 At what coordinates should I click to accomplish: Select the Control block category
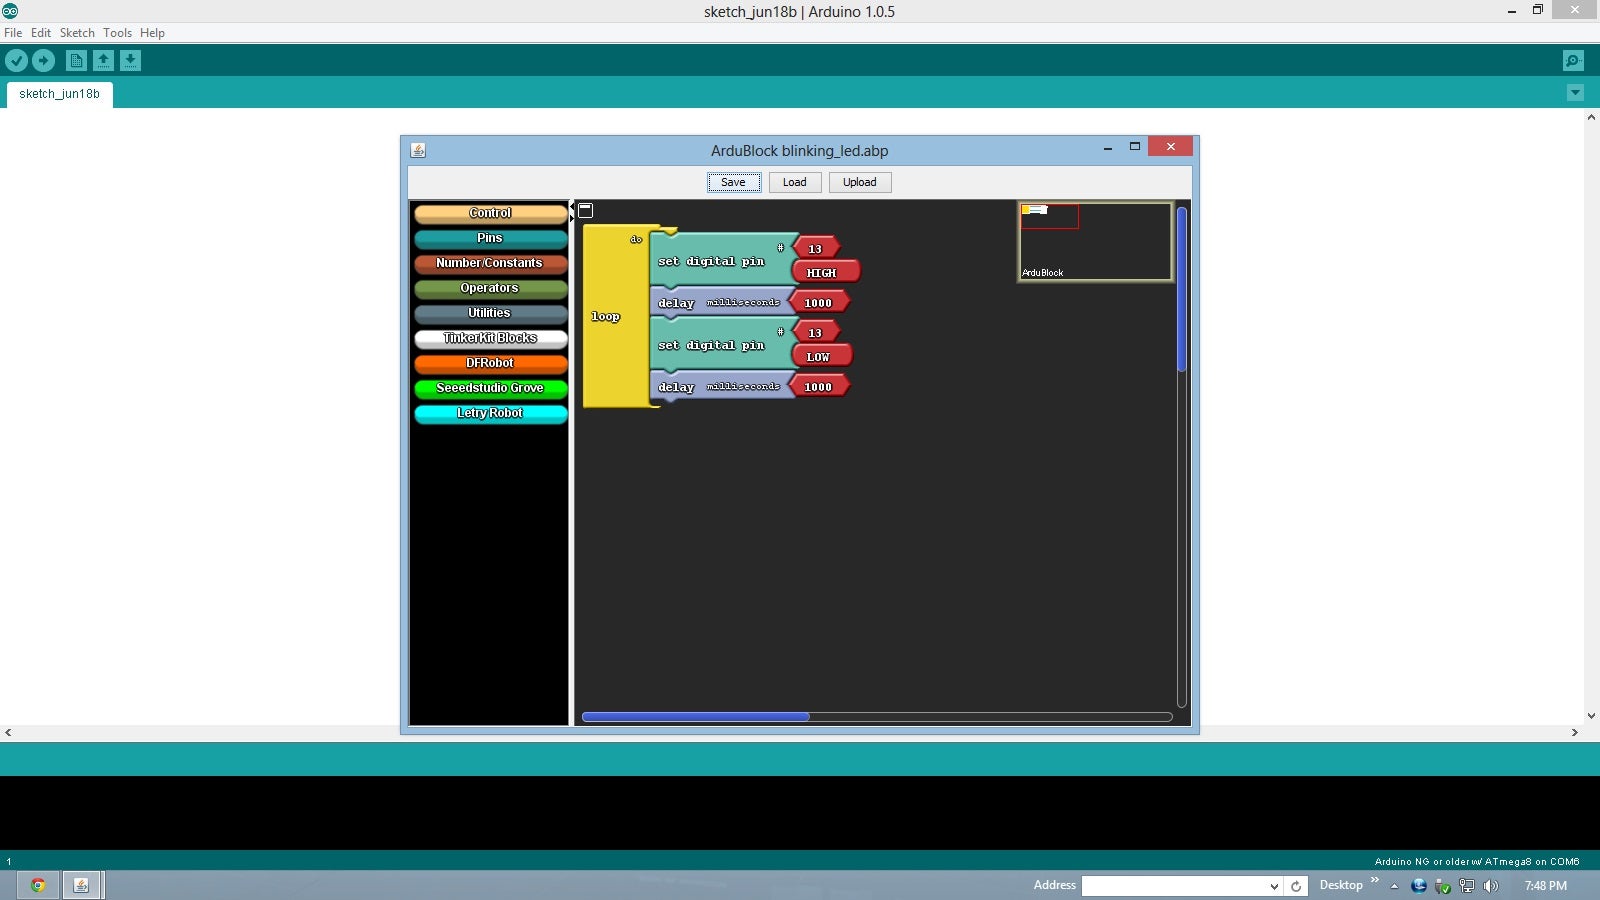pos(489,213)
